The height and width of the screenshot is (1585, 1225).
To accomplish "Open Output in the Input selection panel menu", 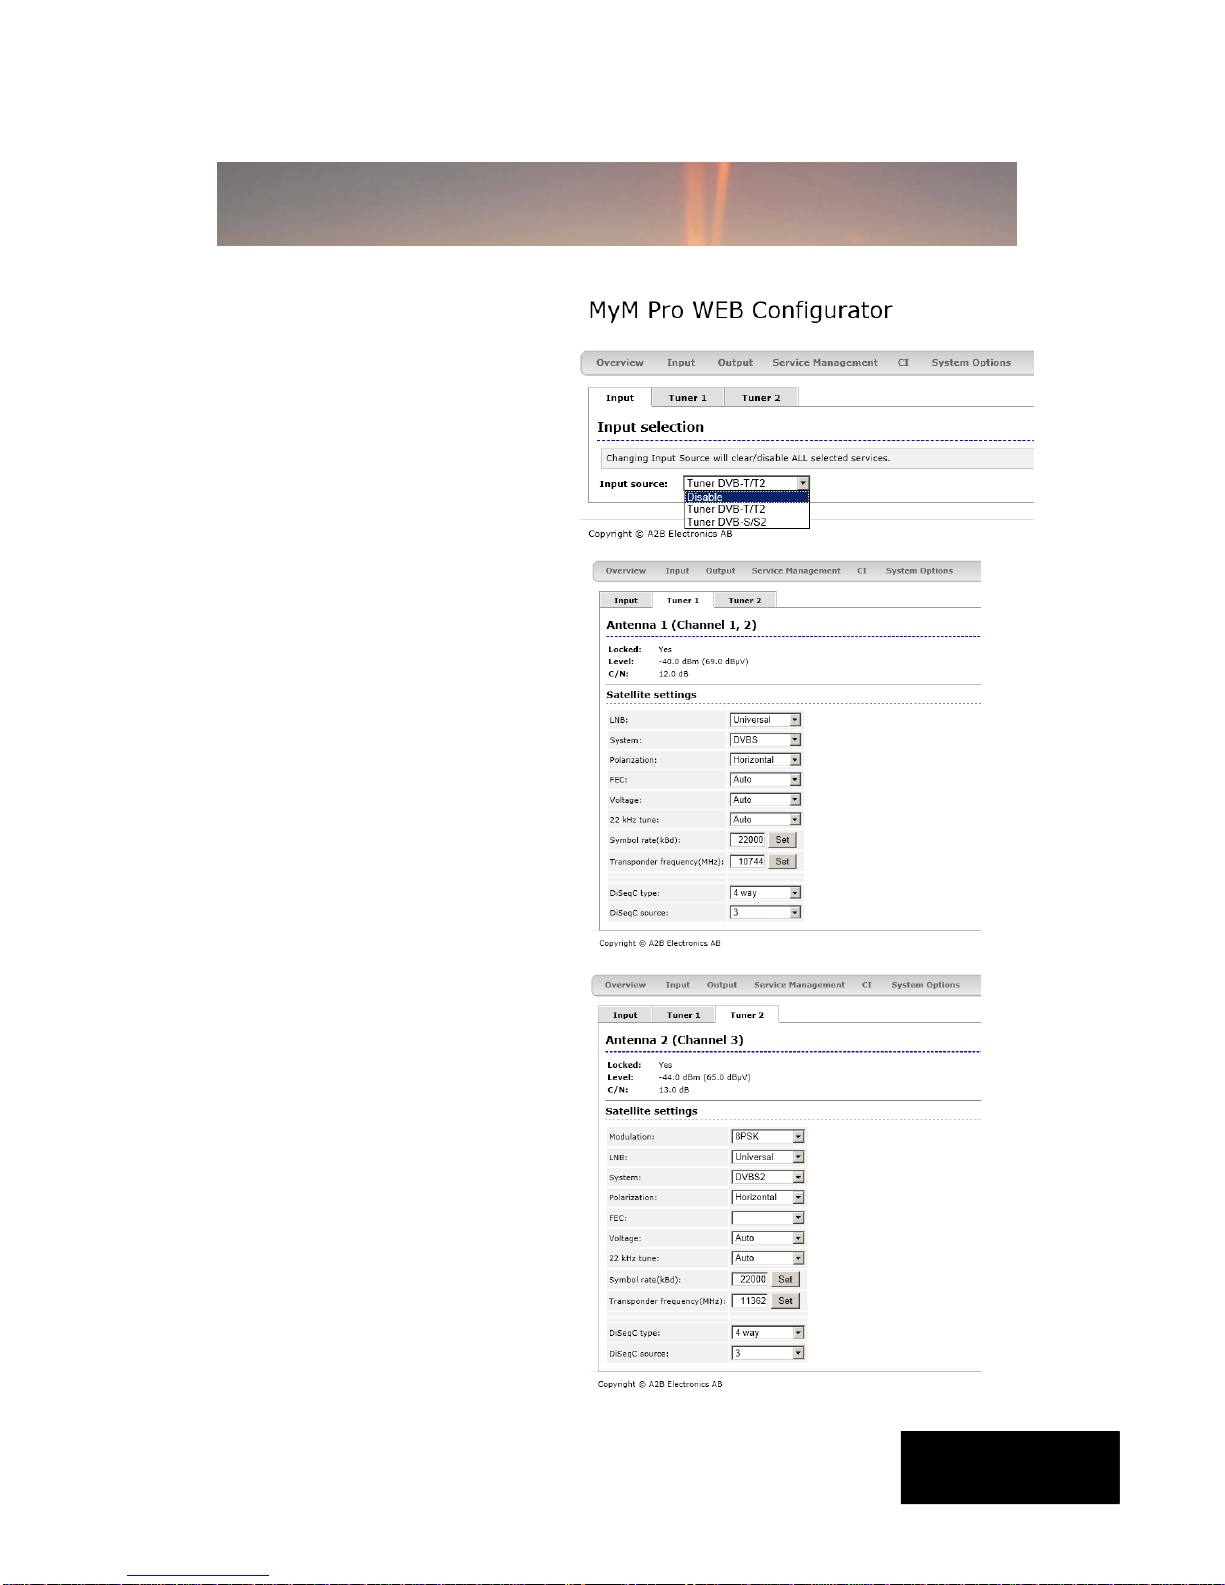I will pos(735,363).
